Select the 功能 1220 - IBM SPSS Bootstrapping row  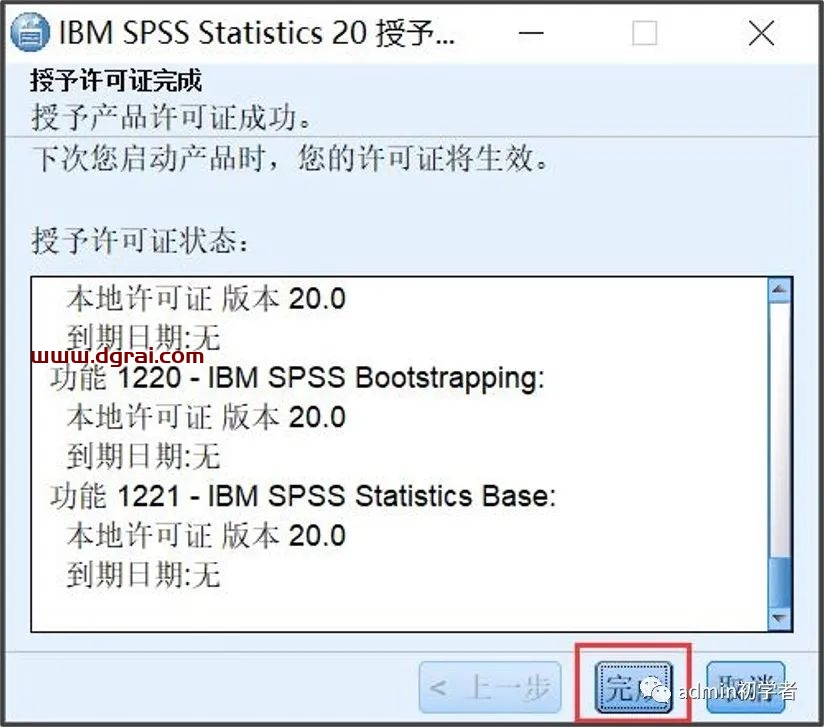pyautogui.click(x=297, y=378)
